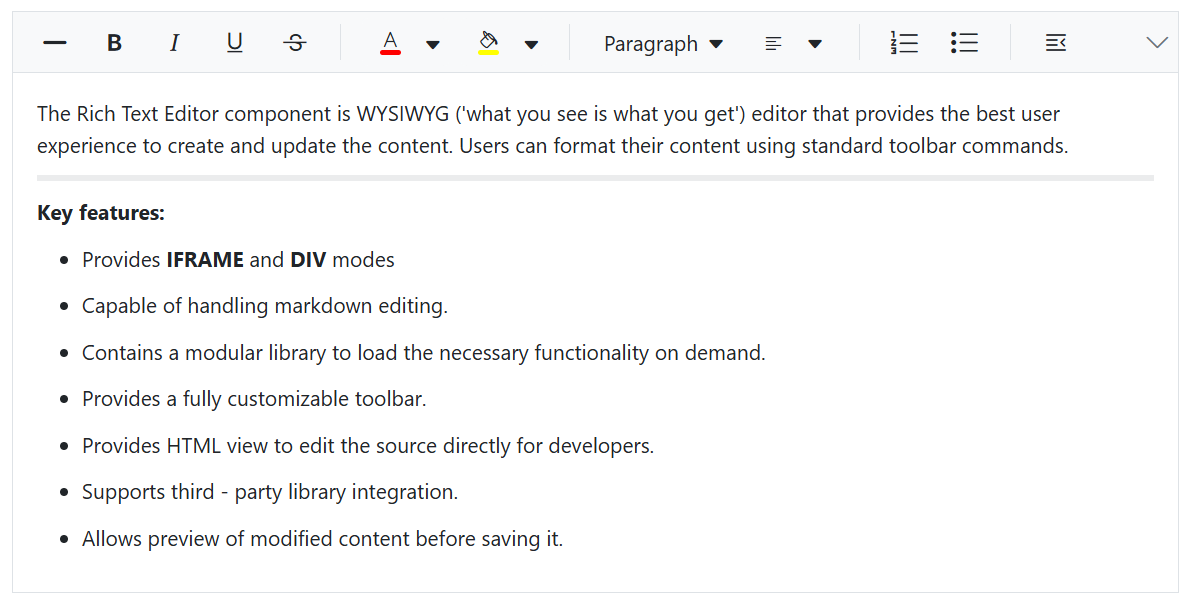Select the Italic formatting icon
This screenshot has height=601, width=1189.
click(174, 42)
